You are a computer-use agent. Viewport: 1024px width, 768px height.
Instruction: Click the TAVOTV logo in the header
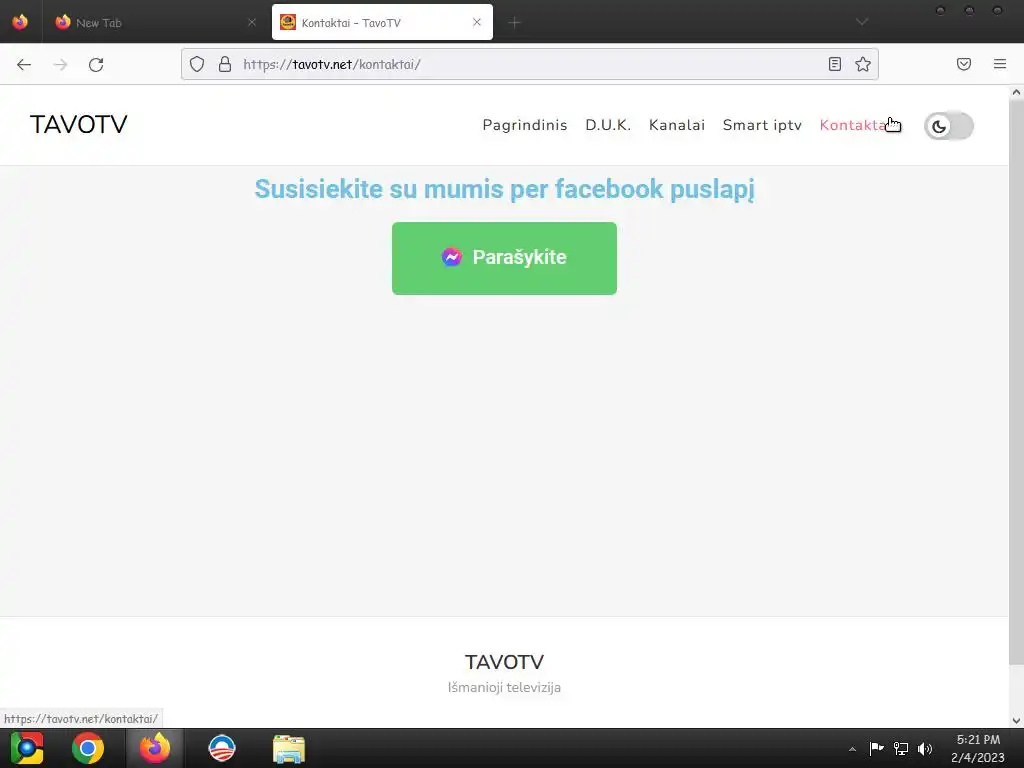78,124
